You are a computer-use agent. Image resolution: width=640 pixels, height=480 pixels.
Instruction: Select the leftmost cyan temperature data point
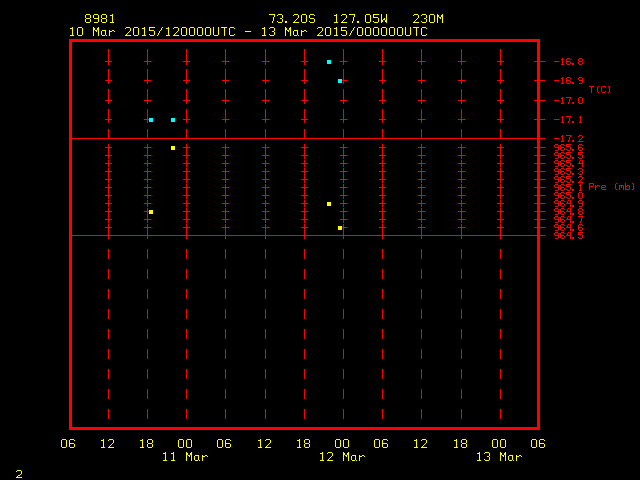pyautogui.click(x=151, y=120)
